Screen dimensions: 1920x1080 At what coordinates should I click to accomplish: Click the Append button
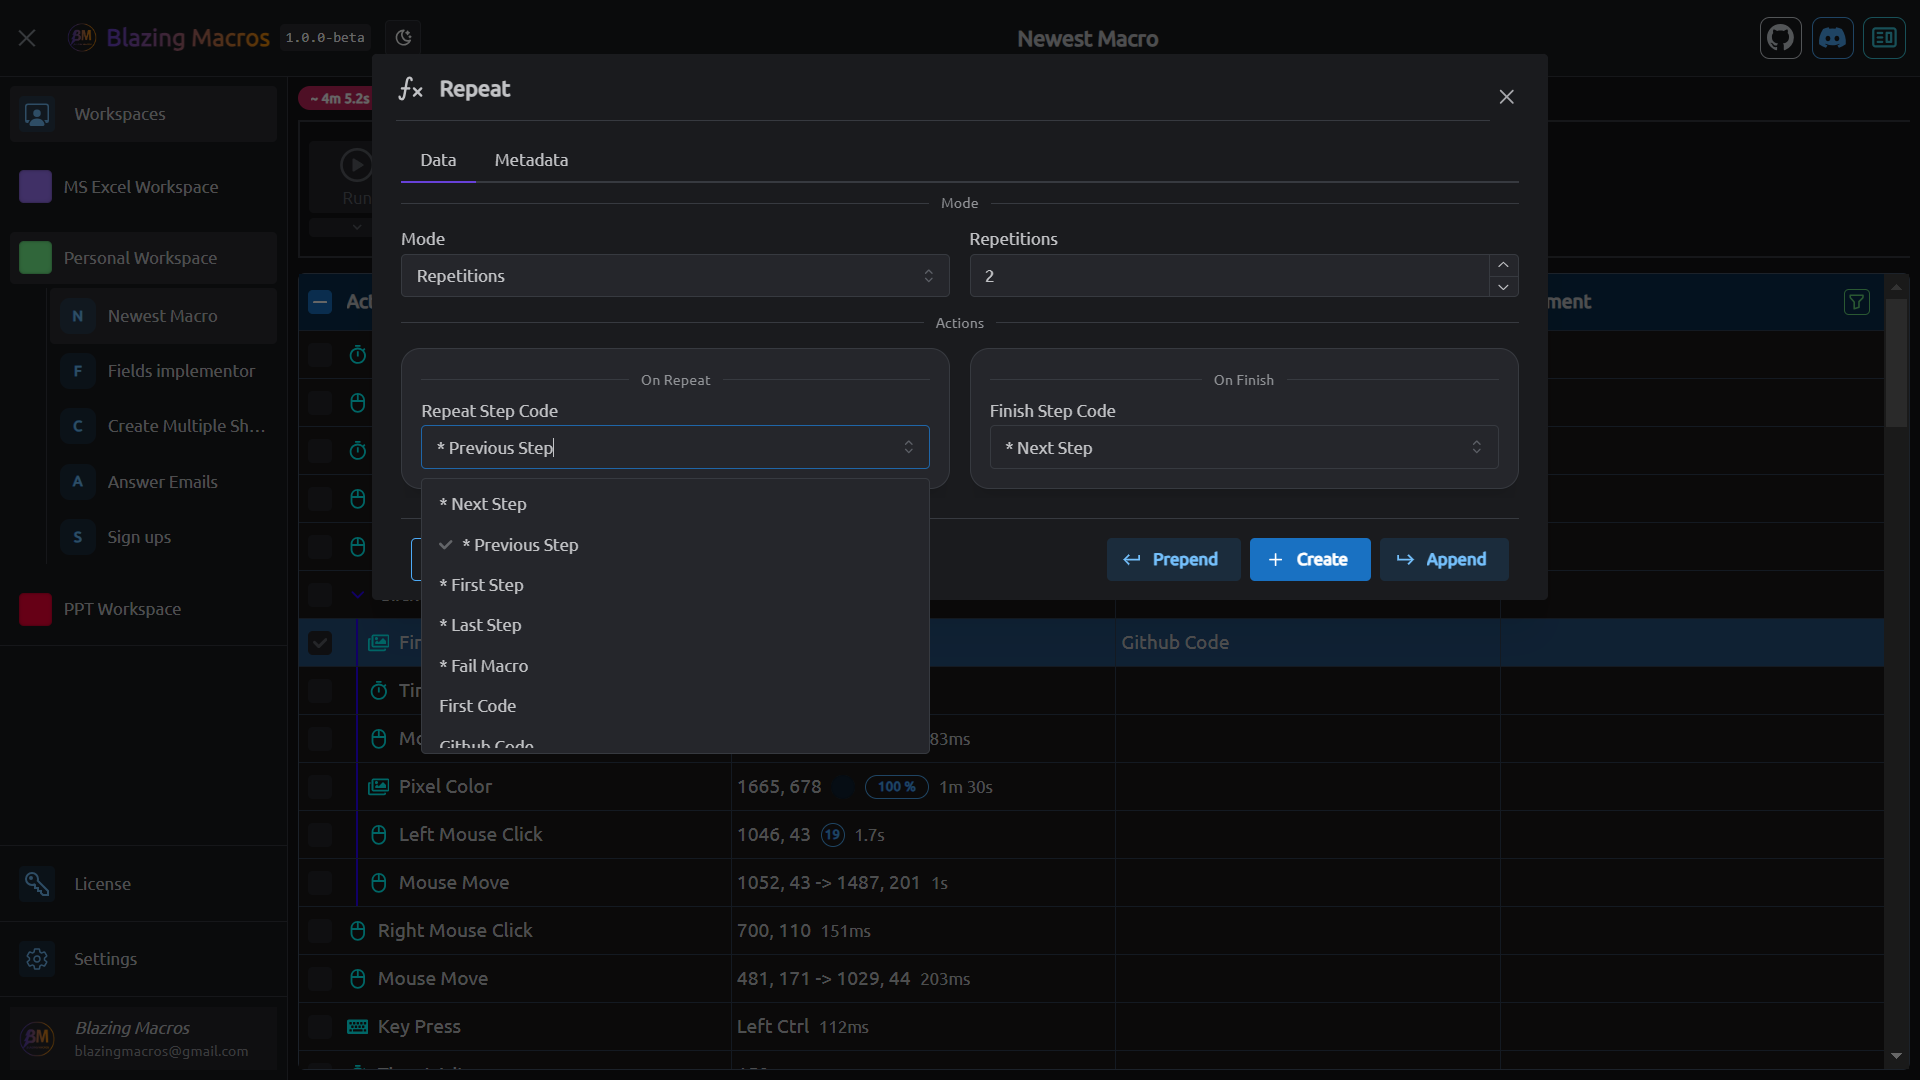coord(1443,560)
